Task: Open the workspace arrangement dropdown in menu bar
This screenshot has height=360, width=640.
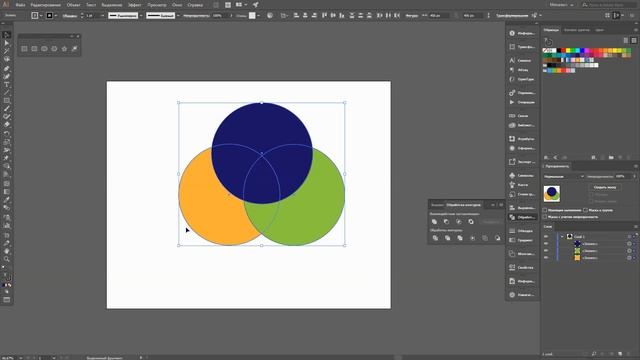Action: click(241, 5)
